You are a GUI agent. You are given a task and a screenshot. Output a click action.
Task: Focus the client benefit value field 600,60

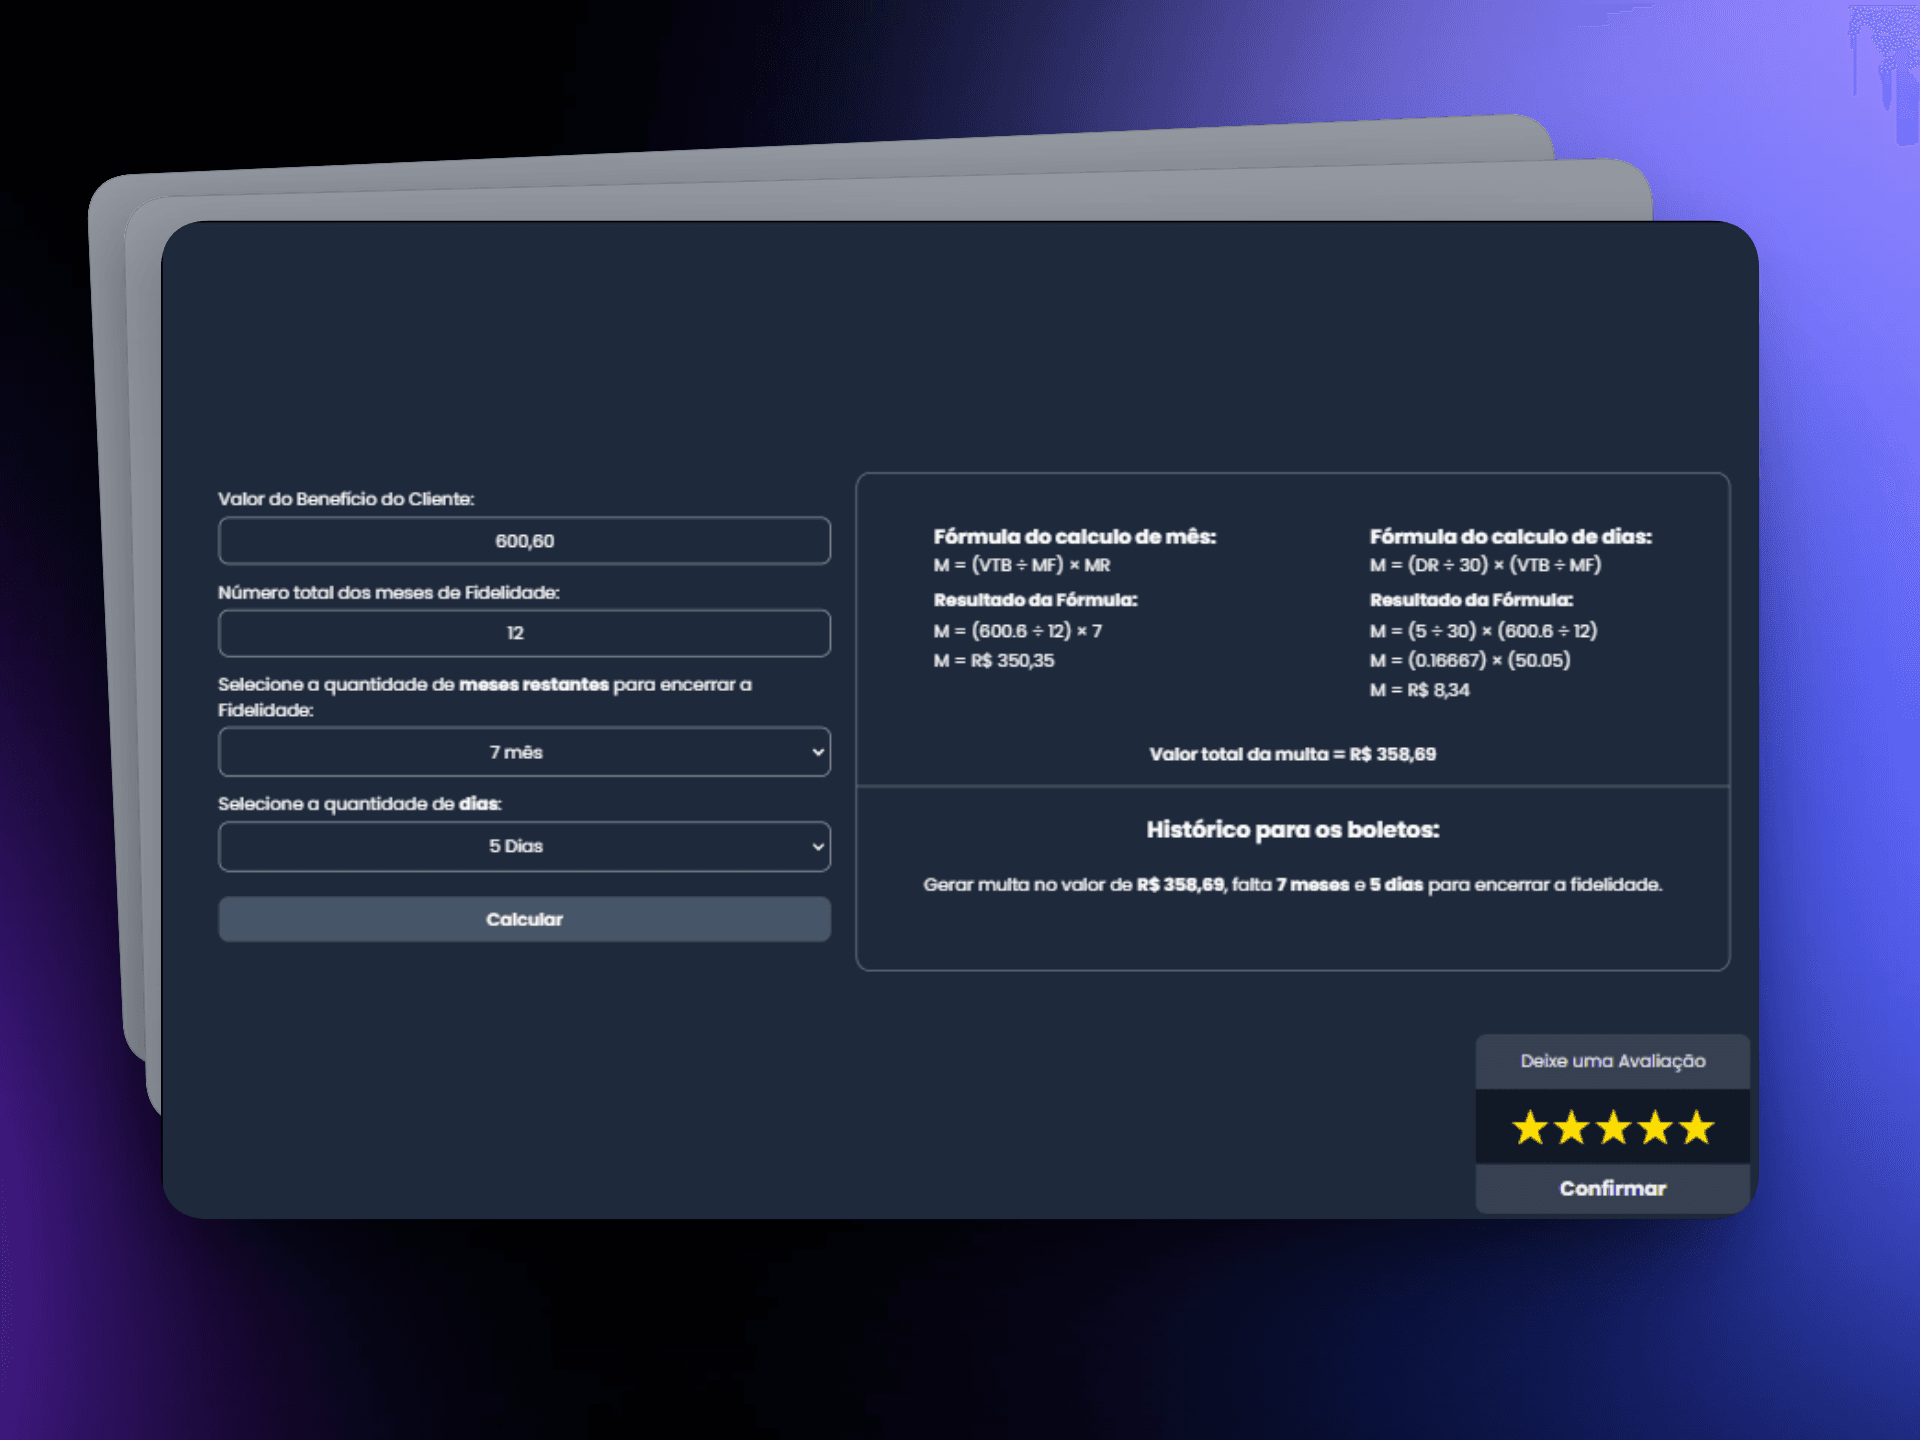(x=524, y=541)
